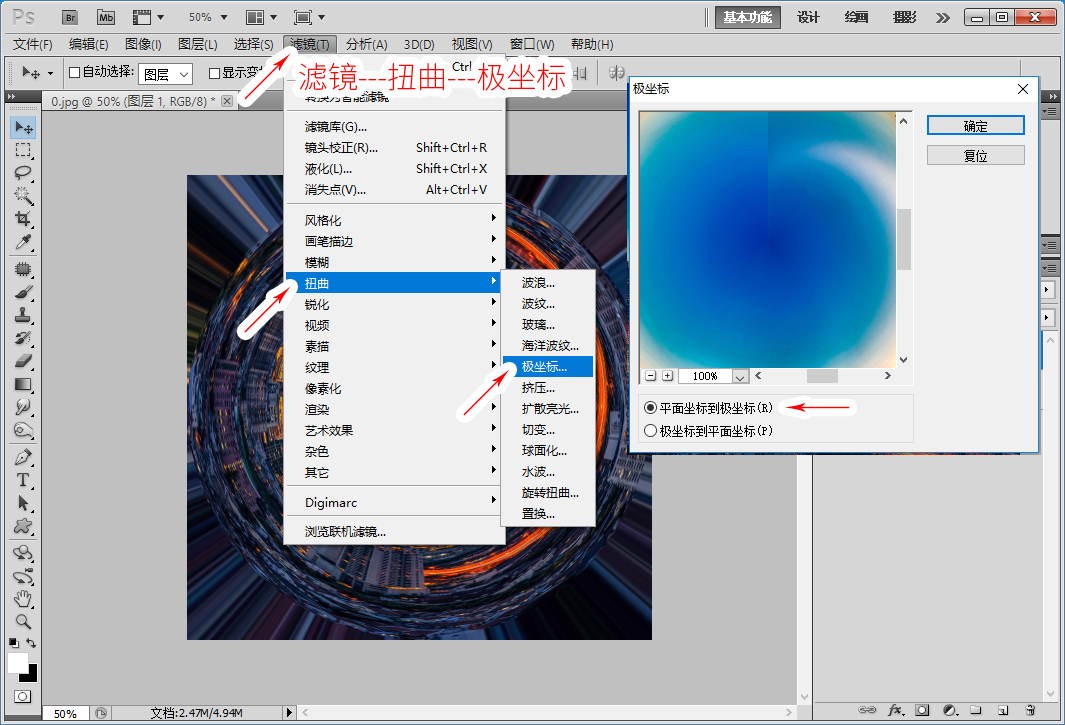
Task: Launch Mini Bridge via Mb icon
Action: [105, 18]
